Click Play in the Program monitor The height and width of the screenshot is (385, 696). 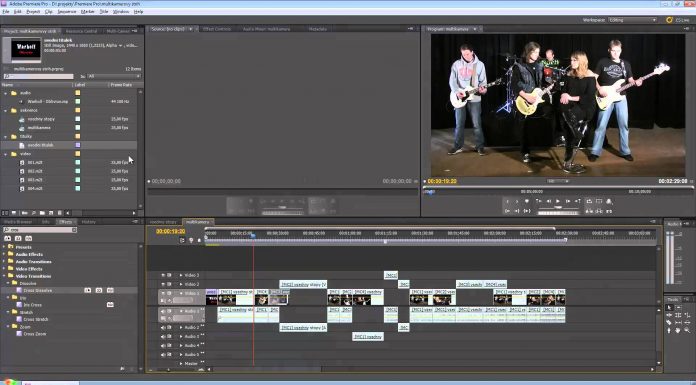558,201
